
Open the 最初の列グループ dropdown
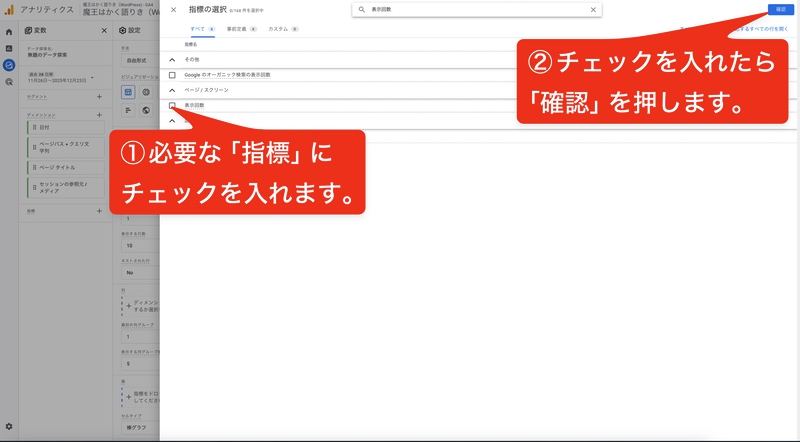pyautogui.click(x=140, y=337)
